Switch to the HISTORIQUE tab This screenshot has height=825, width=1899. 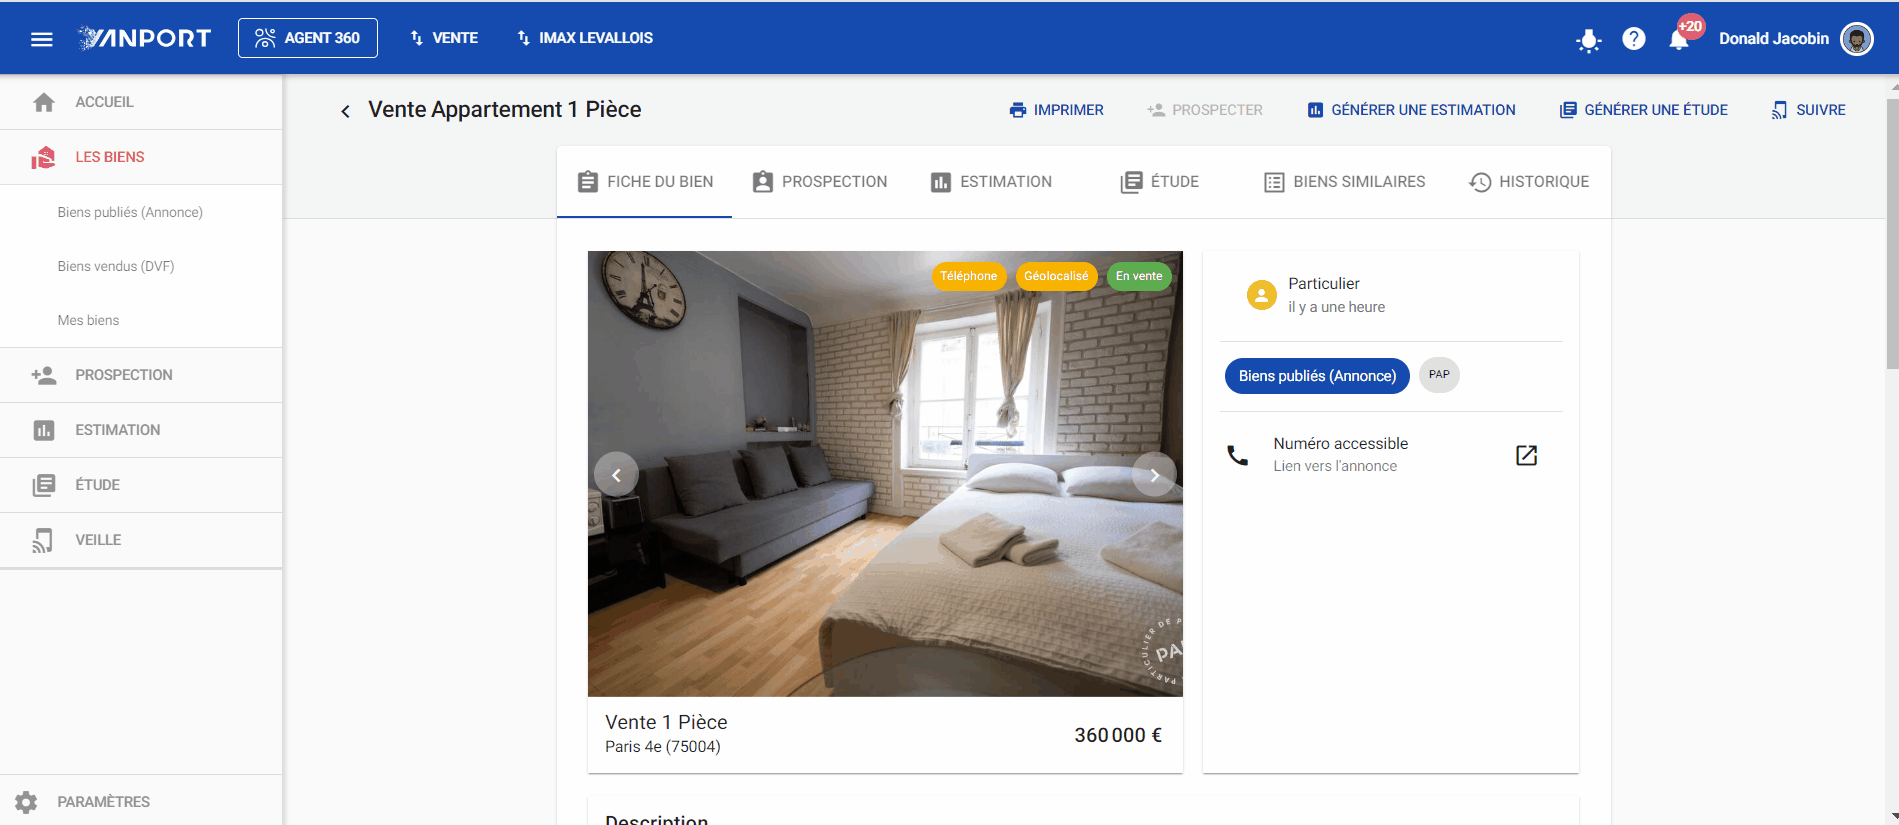click(1529, 182)
